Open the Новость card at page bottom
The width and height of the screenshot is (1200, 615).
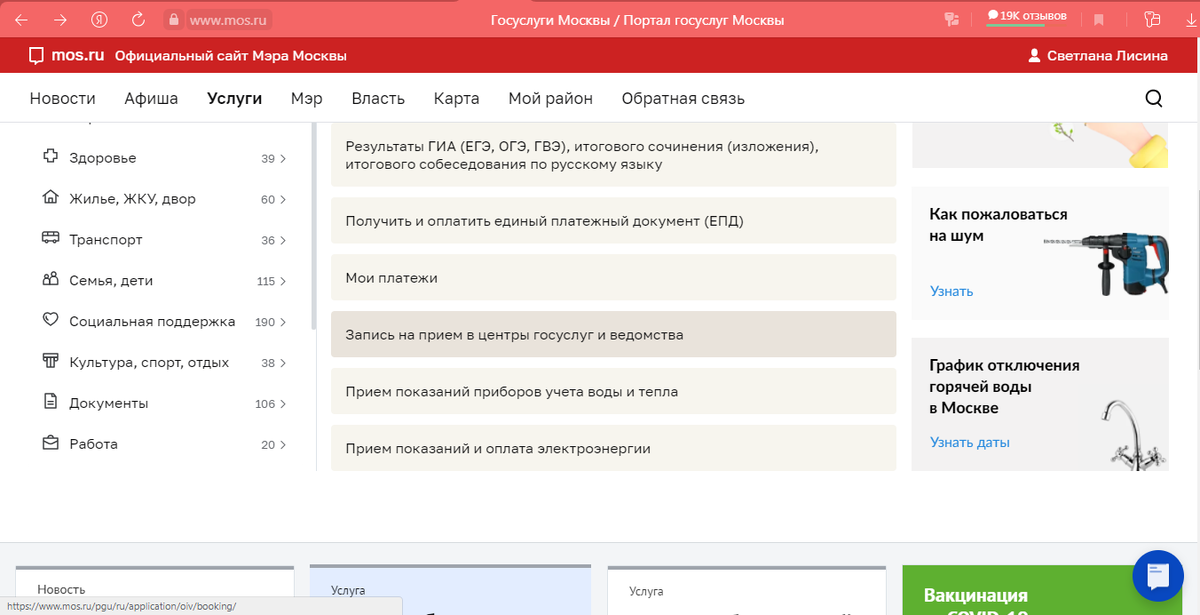click(x=155, y=591)
